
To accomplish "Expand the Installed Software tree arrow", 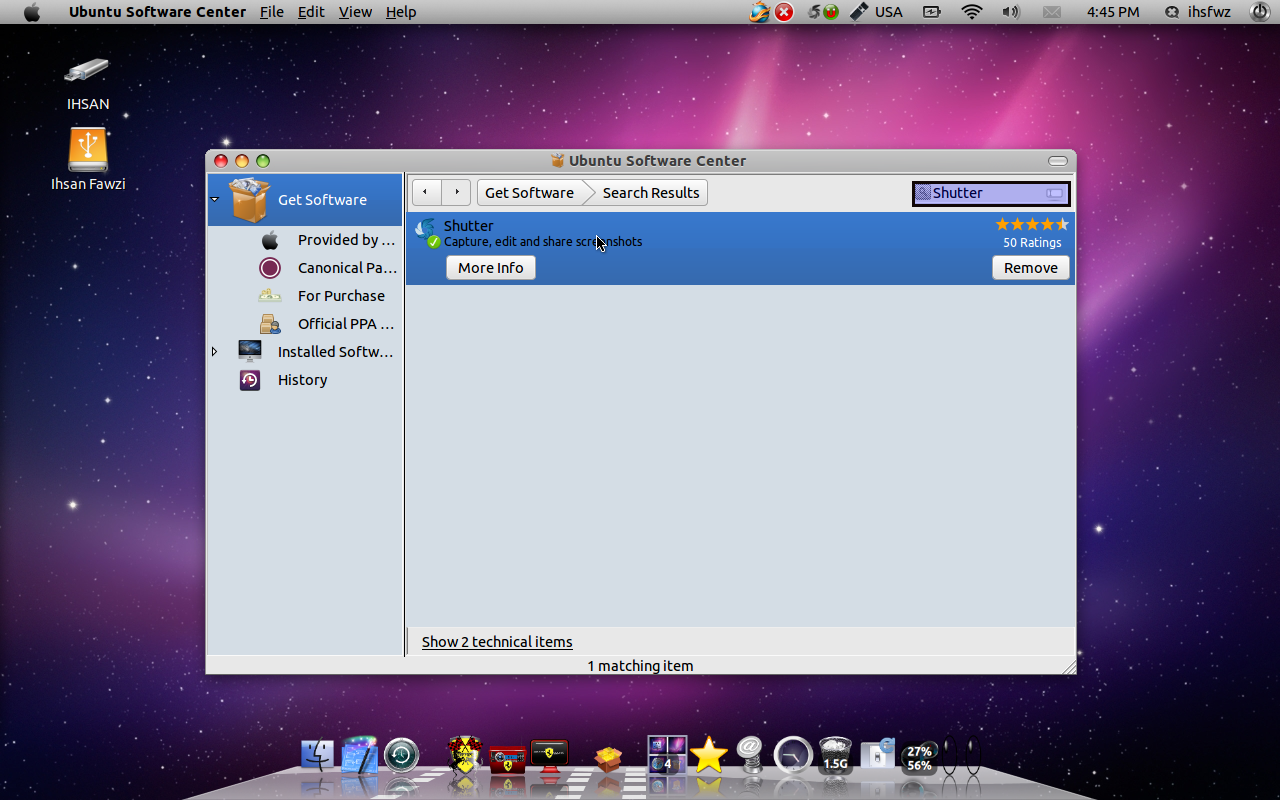I will [214, 352].
